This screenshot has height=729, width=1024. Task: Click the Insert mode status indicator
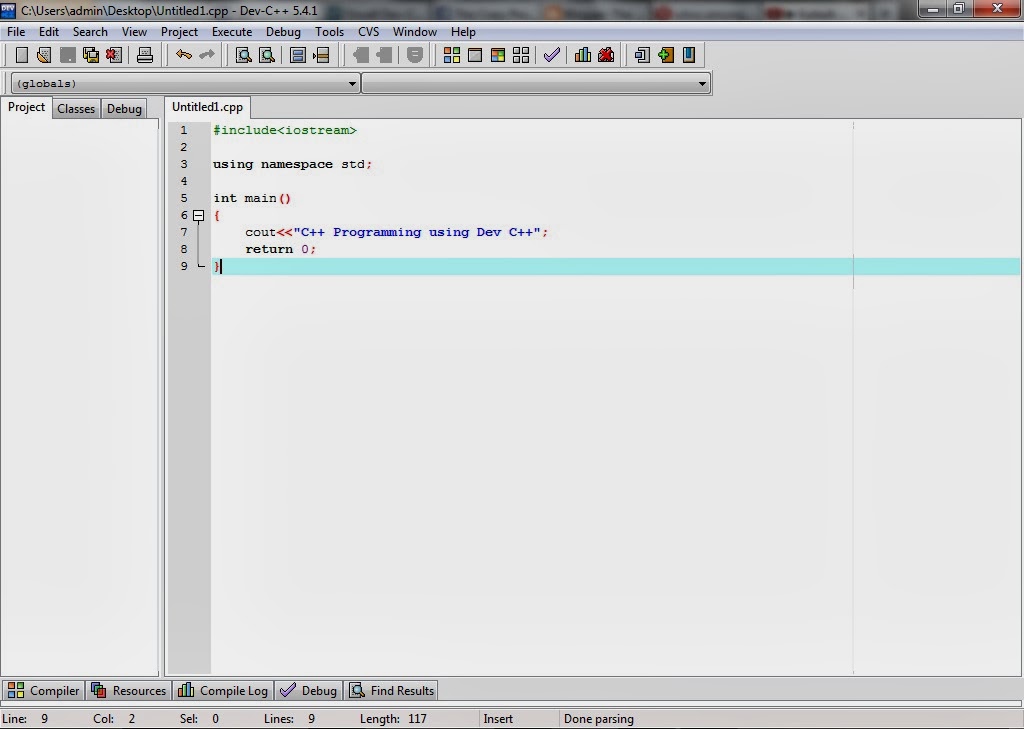tap(498, 719)
